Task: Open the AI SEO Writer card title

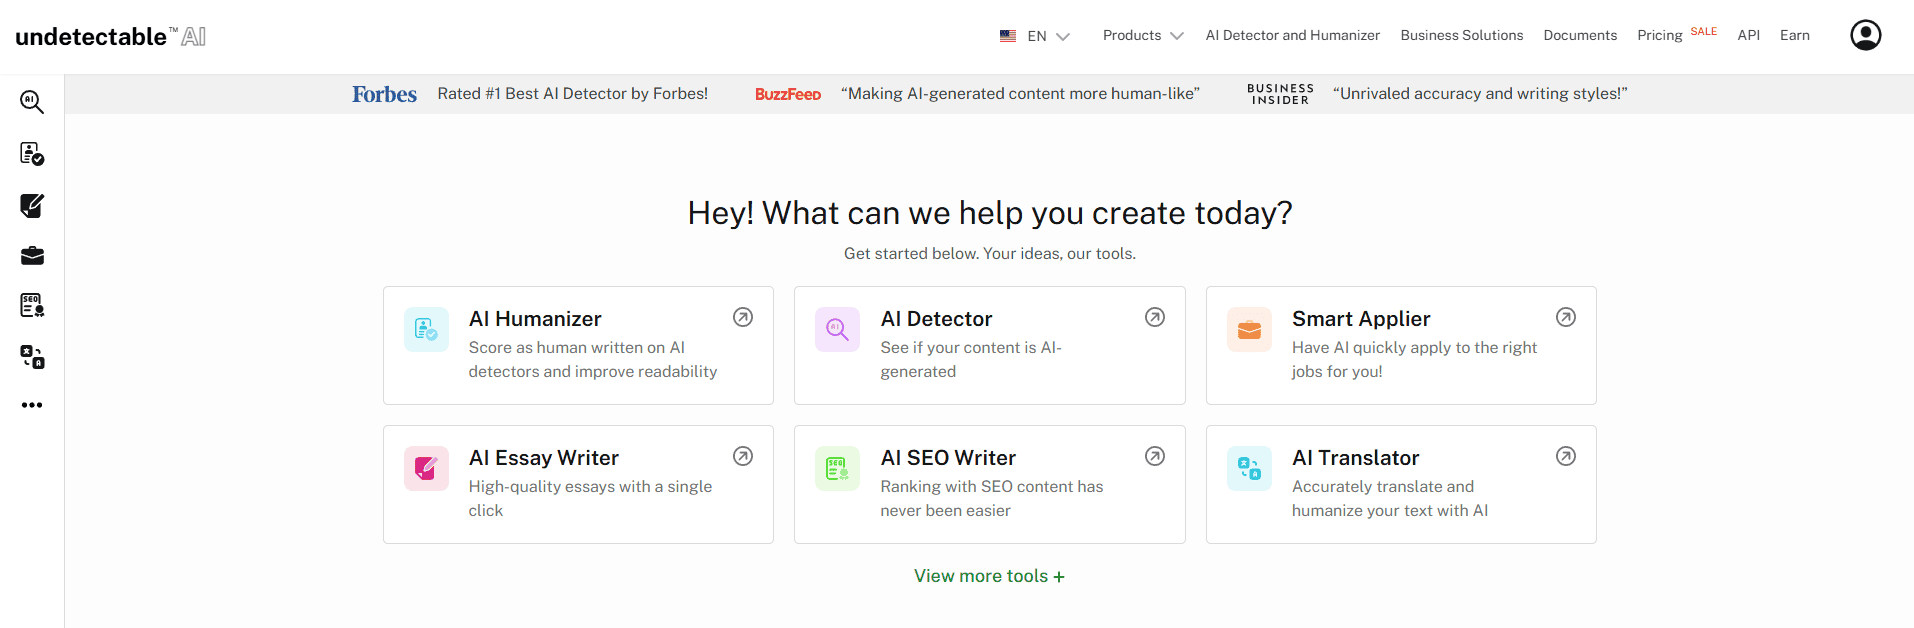Action: (x=948, y=458)
